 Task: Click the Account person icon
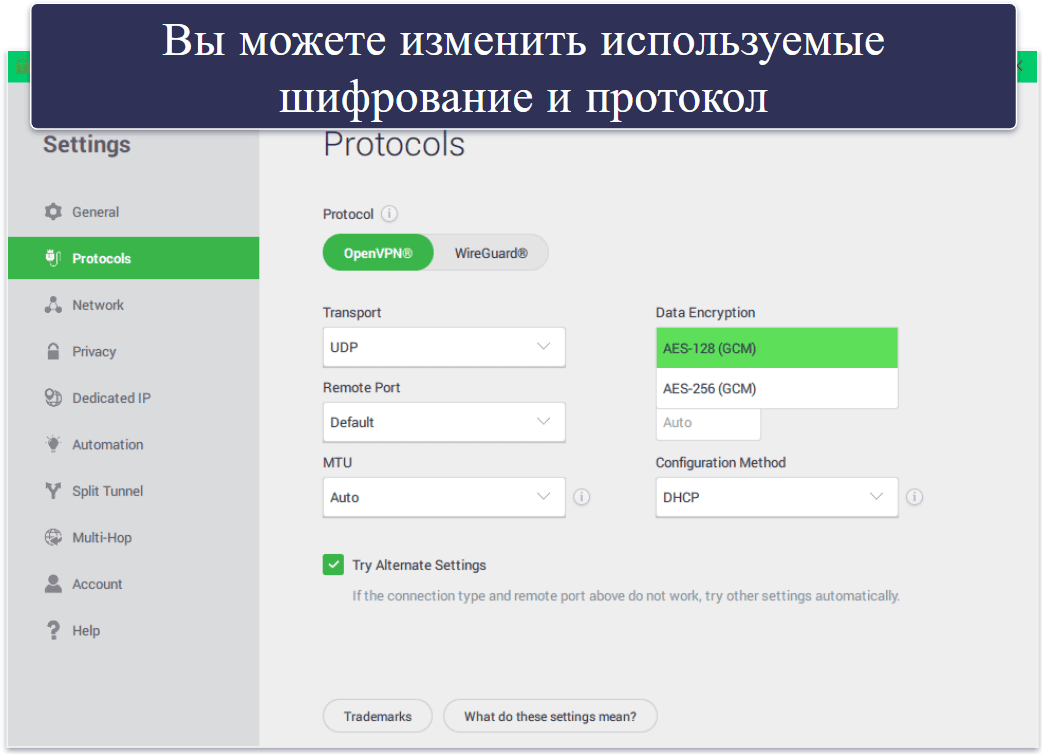click(53, 584)
